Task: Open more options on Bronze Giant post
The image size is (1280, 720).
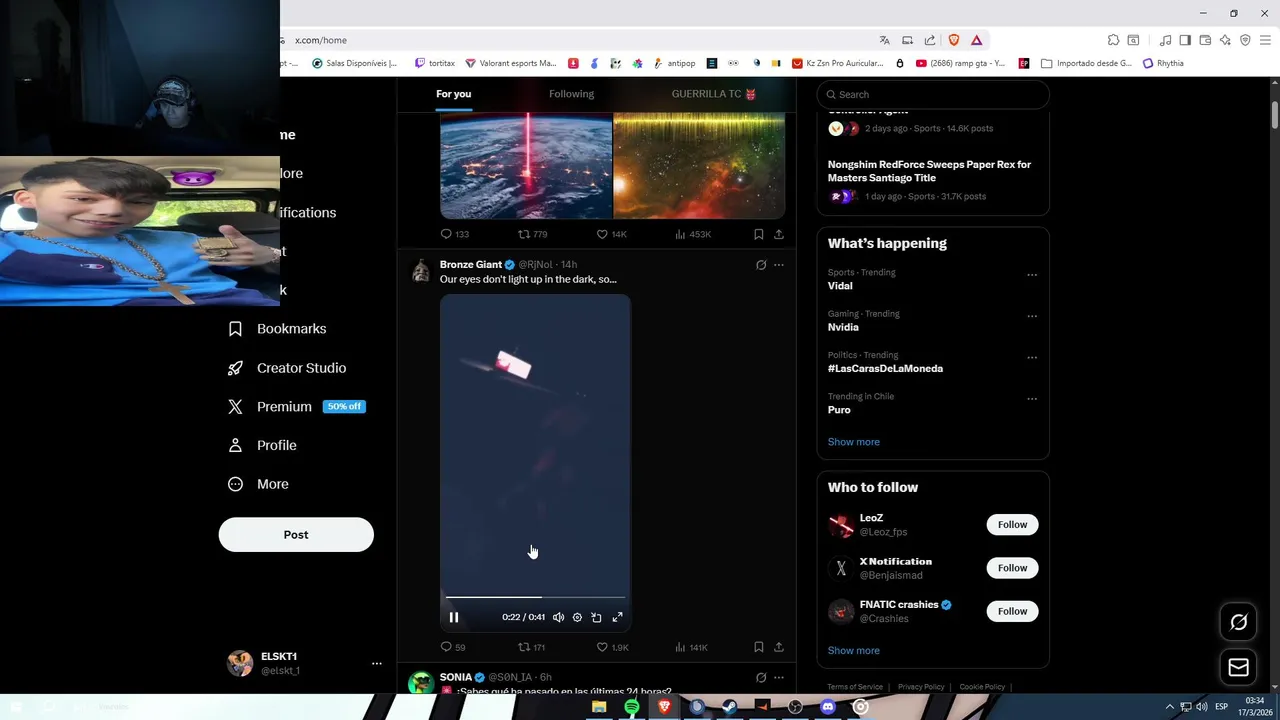Action: 779,265
